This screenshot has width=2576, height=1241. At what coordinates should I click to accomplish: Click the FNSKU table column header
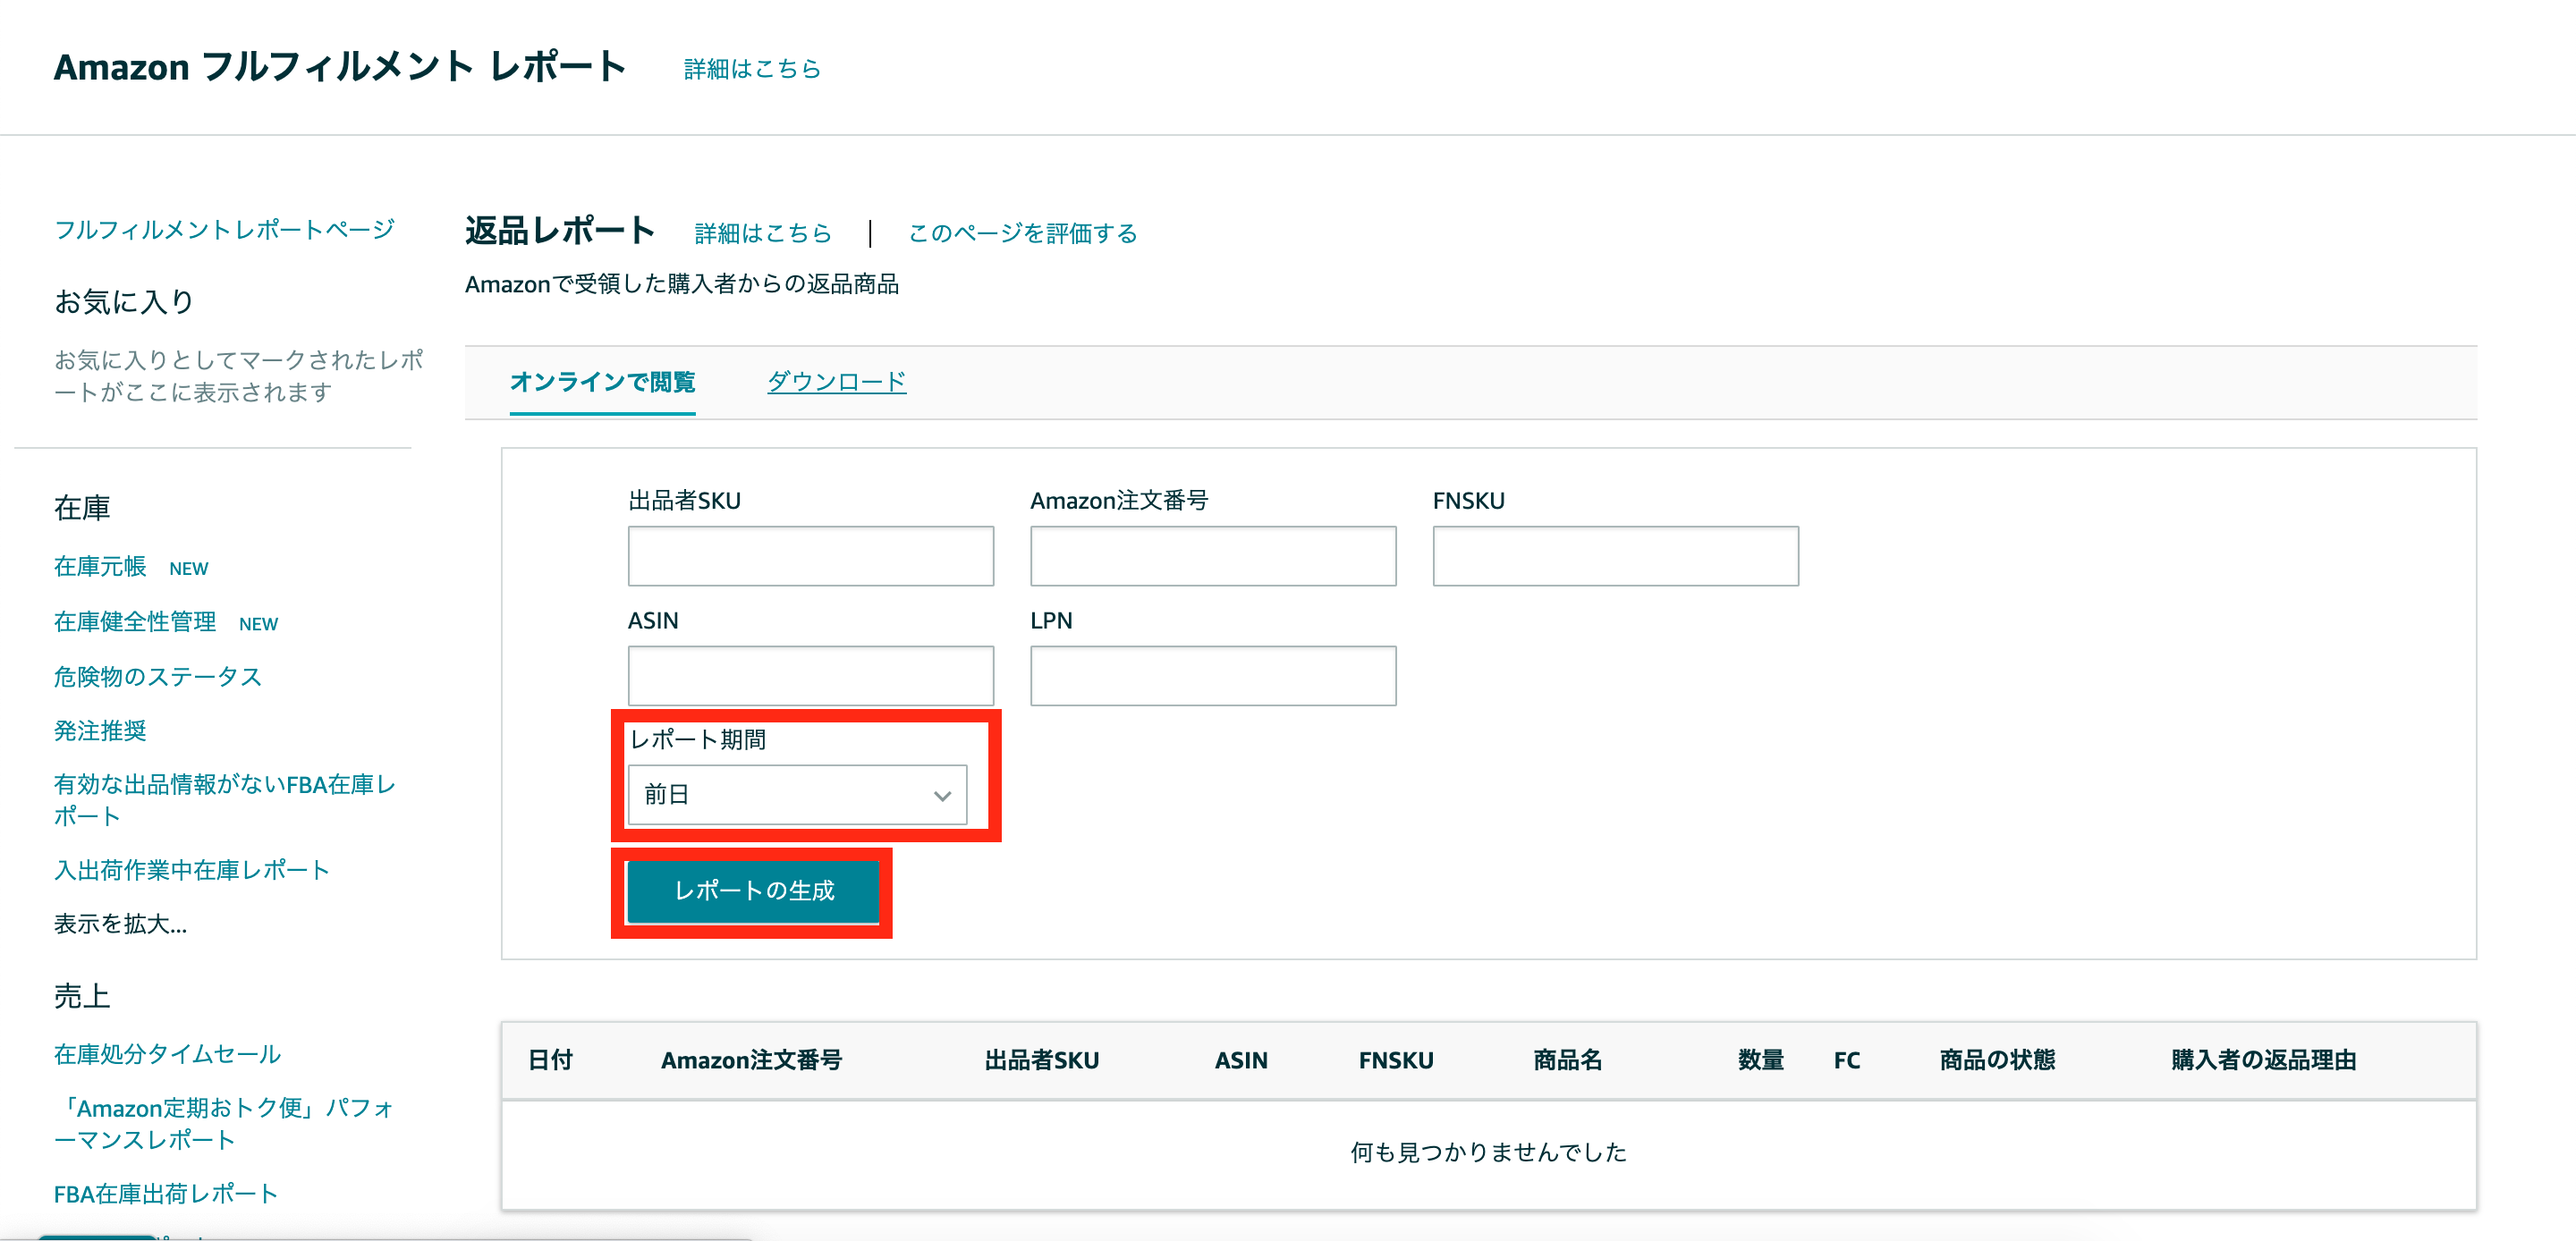point(1396,1060)
